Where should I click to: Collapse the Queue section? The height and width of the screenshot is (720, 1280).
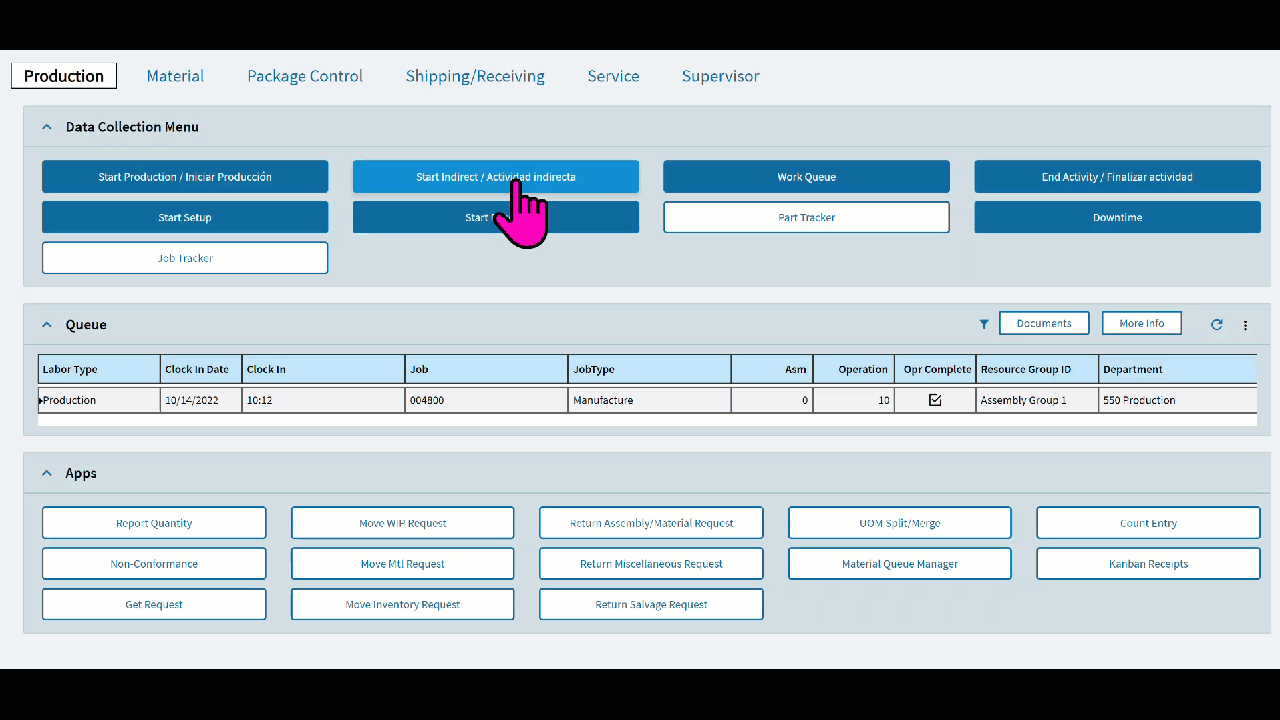click(x=46, y=324)
